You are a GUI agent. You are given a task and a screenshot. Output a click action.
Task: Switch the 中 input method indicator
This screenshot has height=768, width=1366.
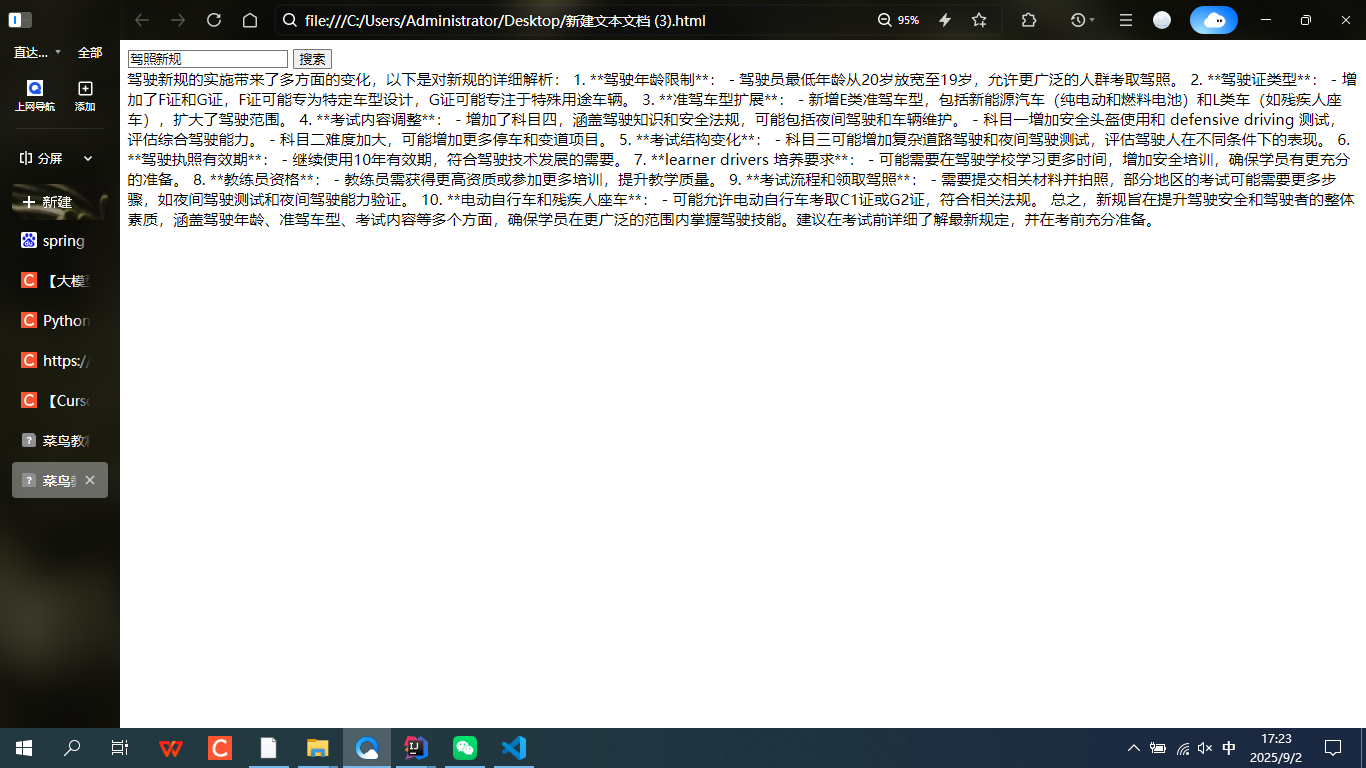(x=1229, y=748)
